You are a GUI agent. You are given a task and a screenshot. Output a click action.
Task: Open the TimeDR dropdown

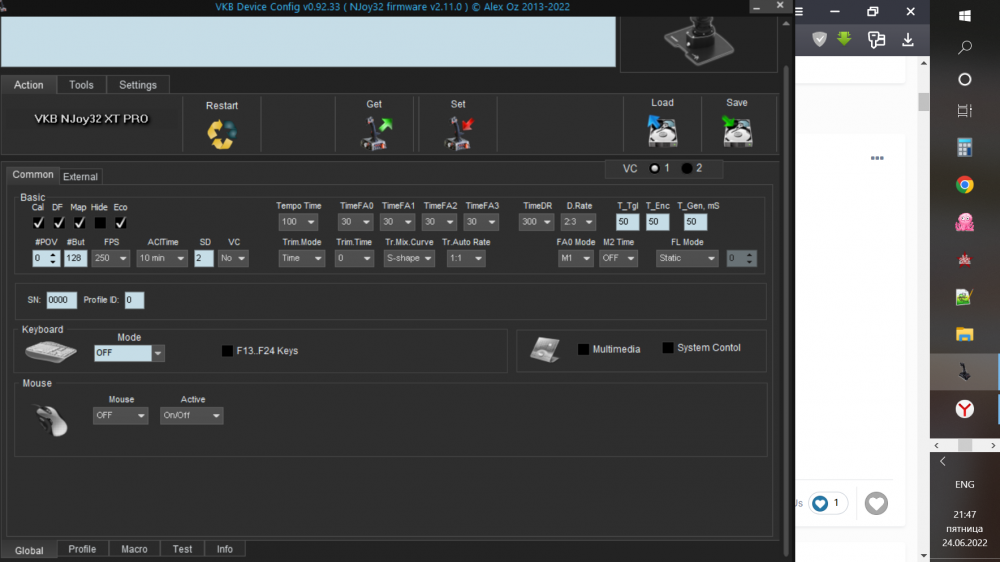click(536, 222)
